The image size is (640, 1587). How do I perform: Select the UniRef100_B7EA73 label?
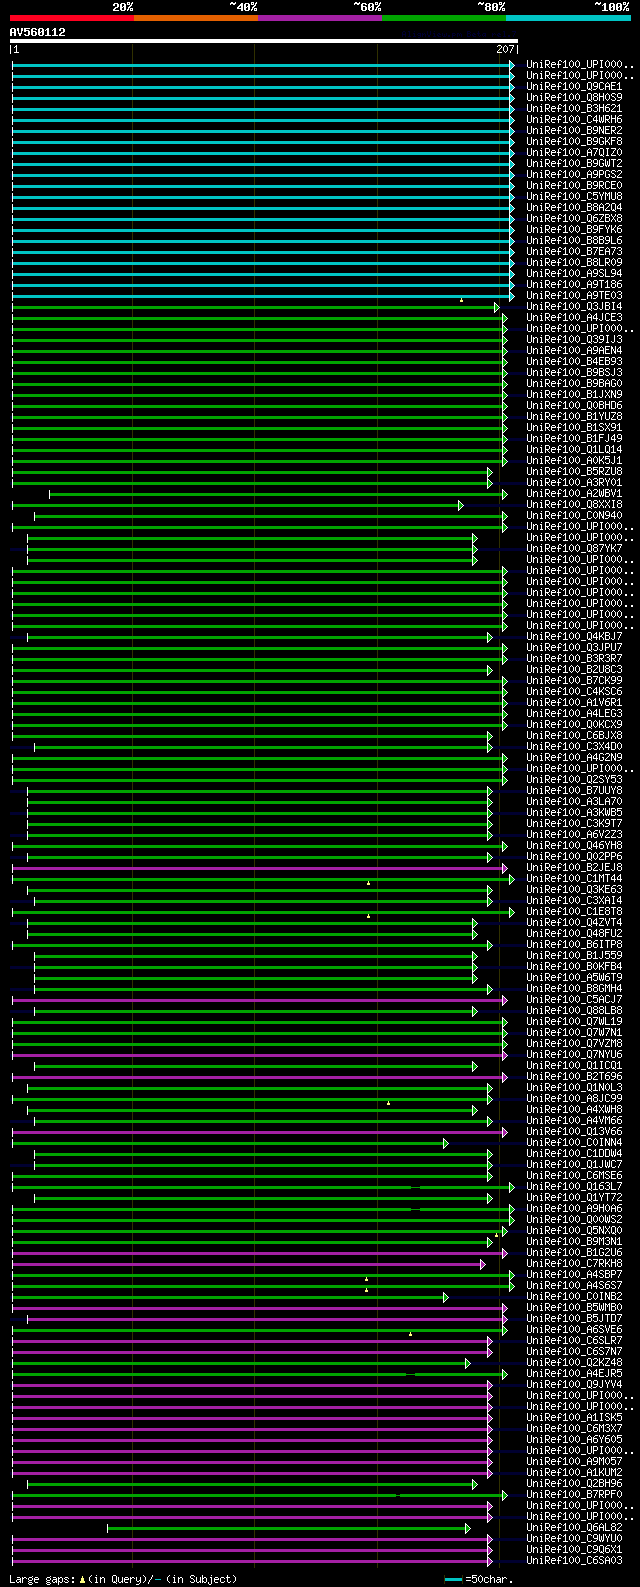tap(574, 252)
